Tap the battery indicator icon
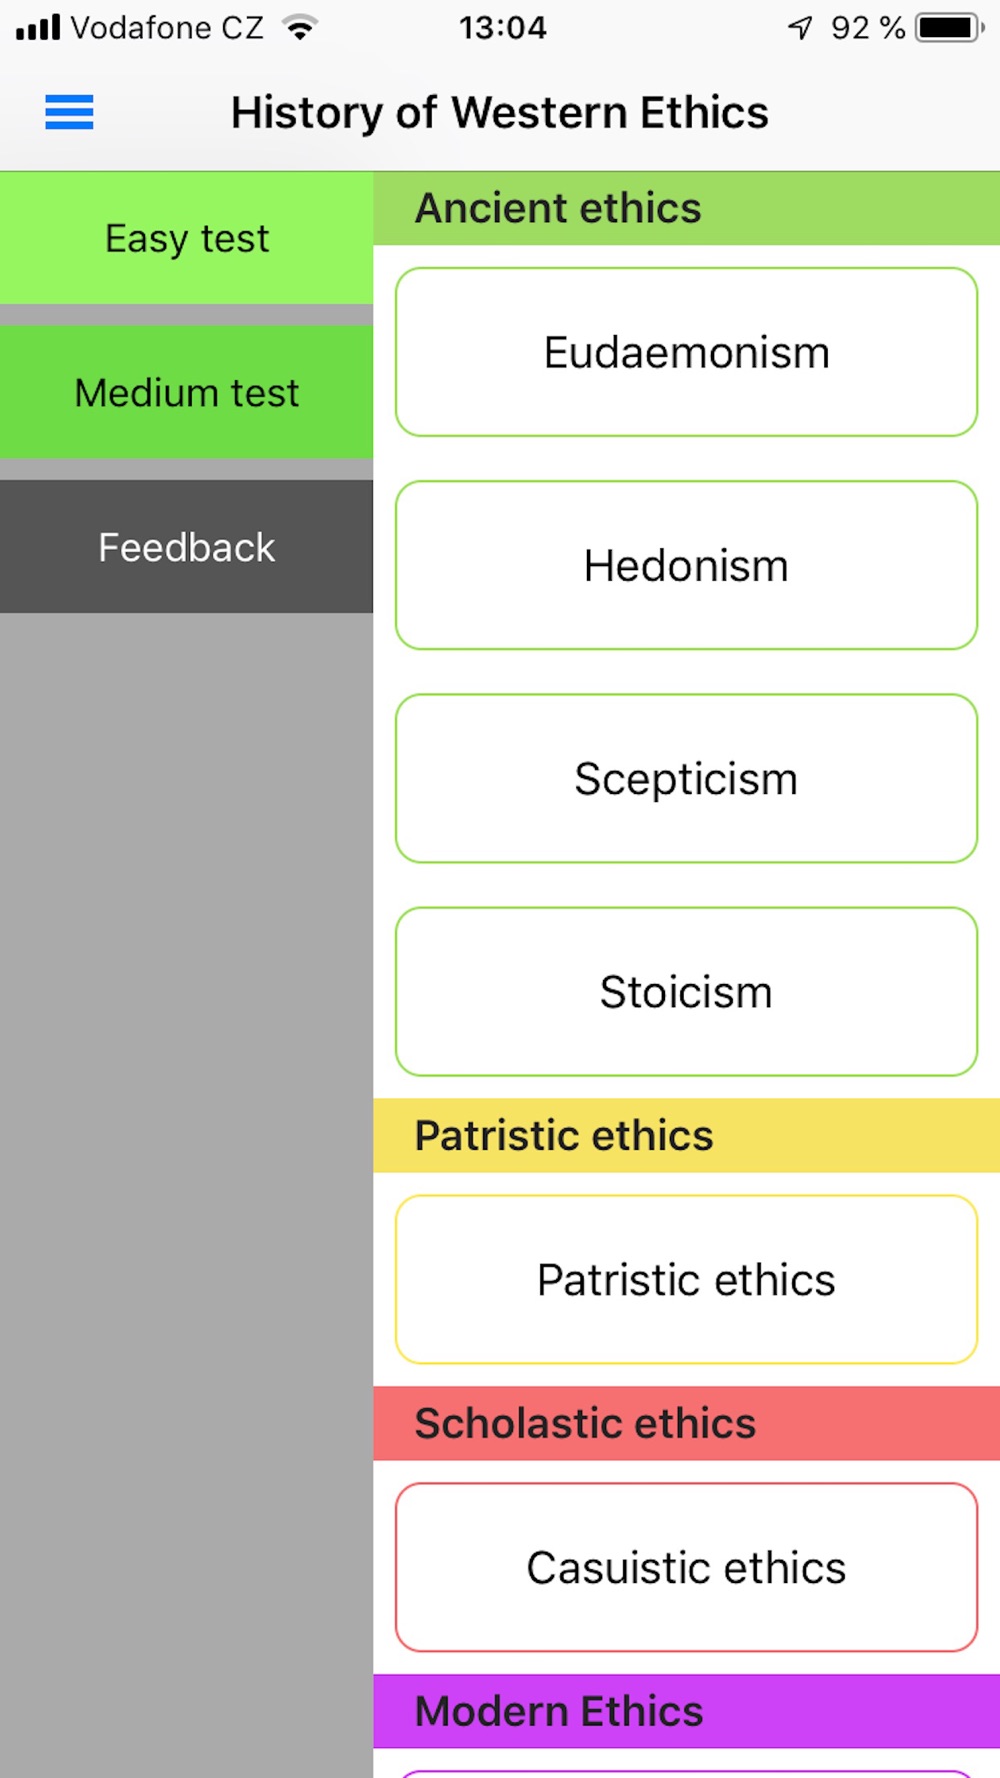 tap(950, 27)
